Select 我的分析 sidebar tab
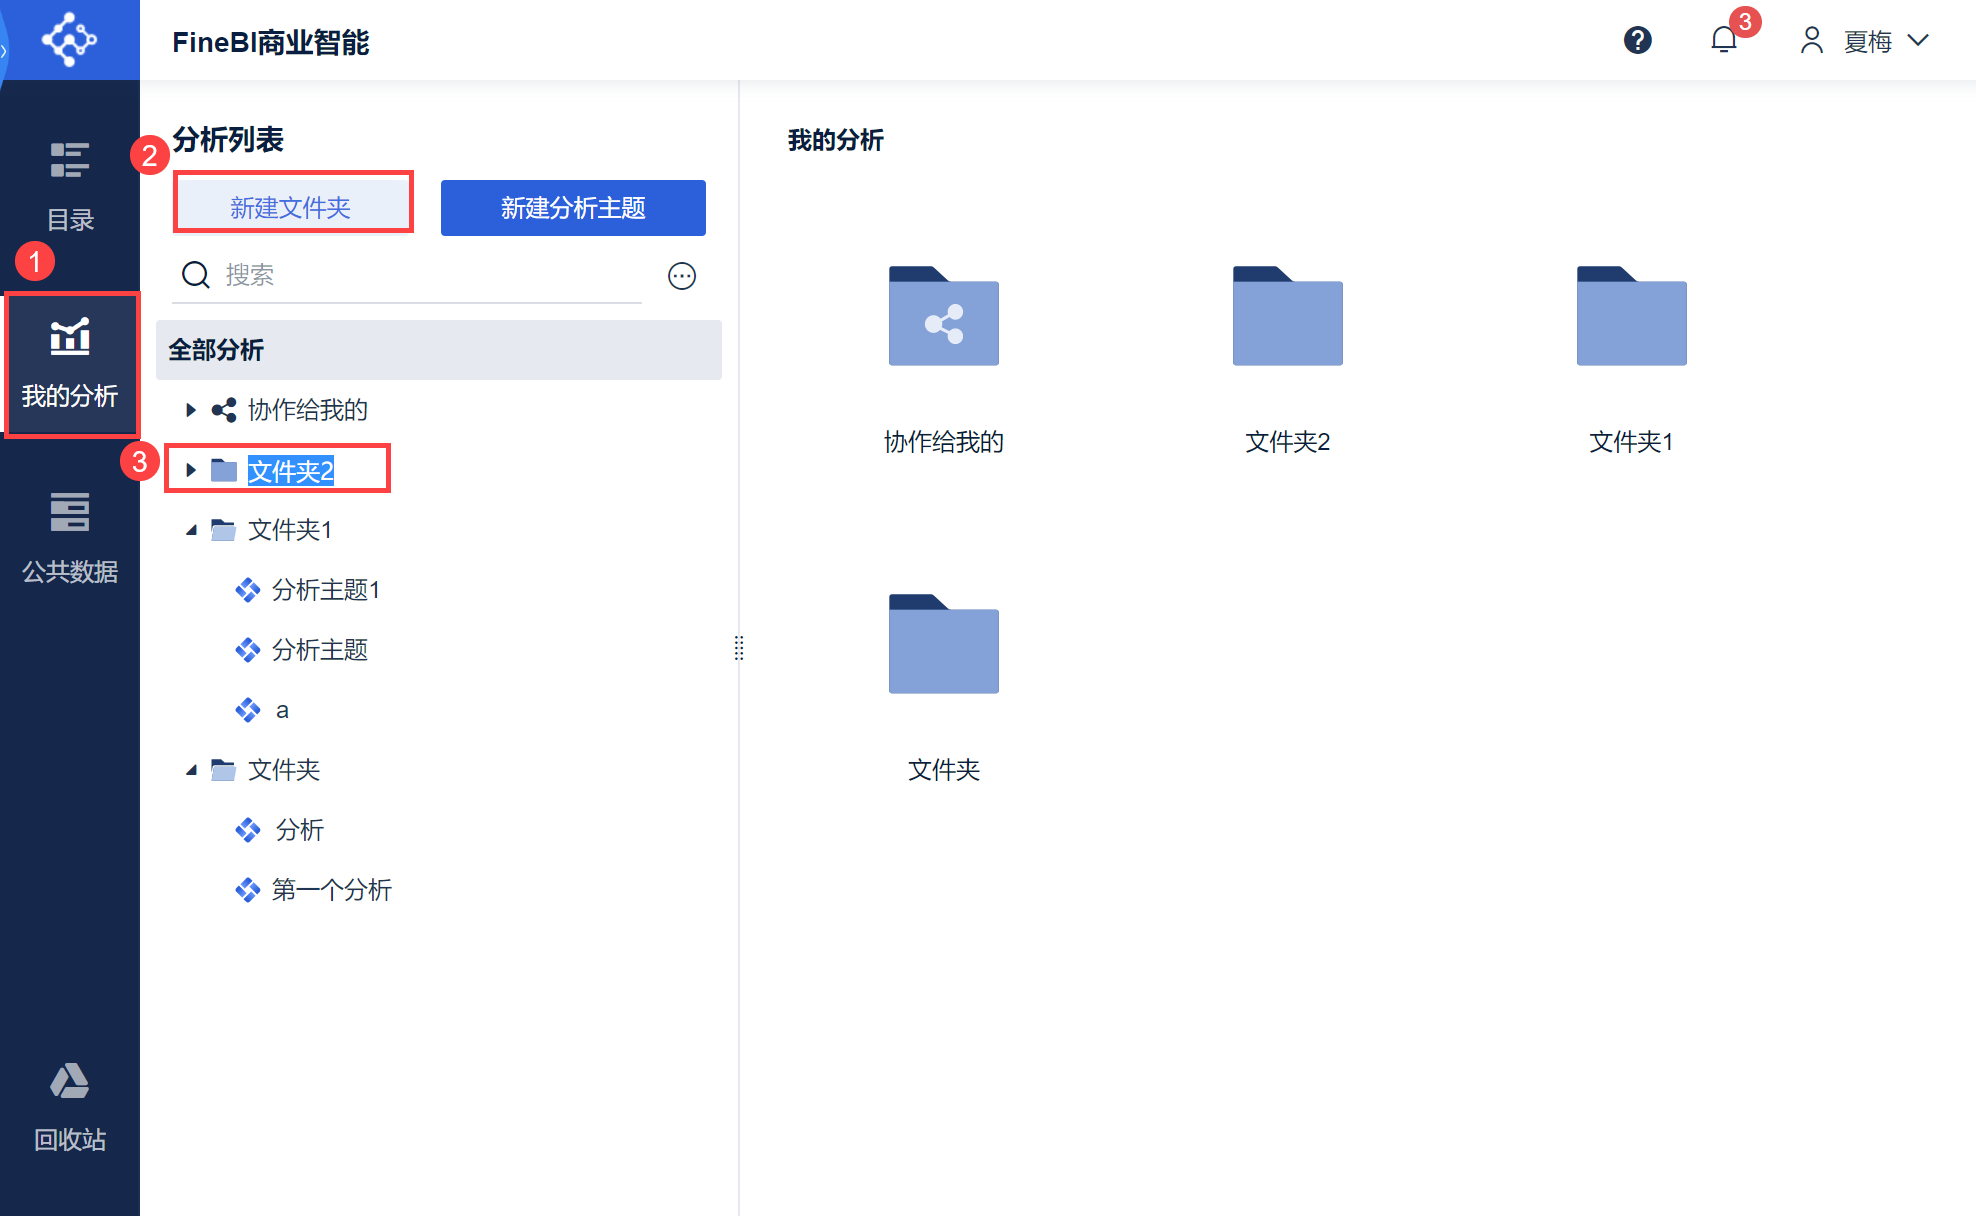This screenshot has width=1976, height=1216. 70,363
